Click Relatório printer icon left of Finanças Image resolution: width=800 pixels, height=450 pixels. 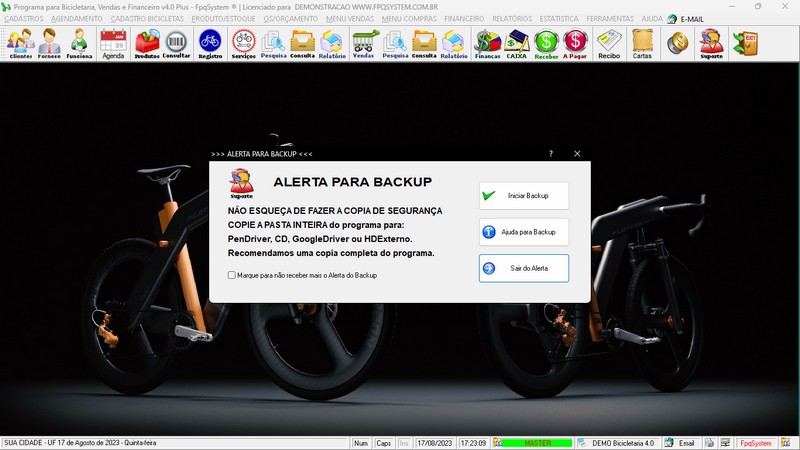[454, 44]
